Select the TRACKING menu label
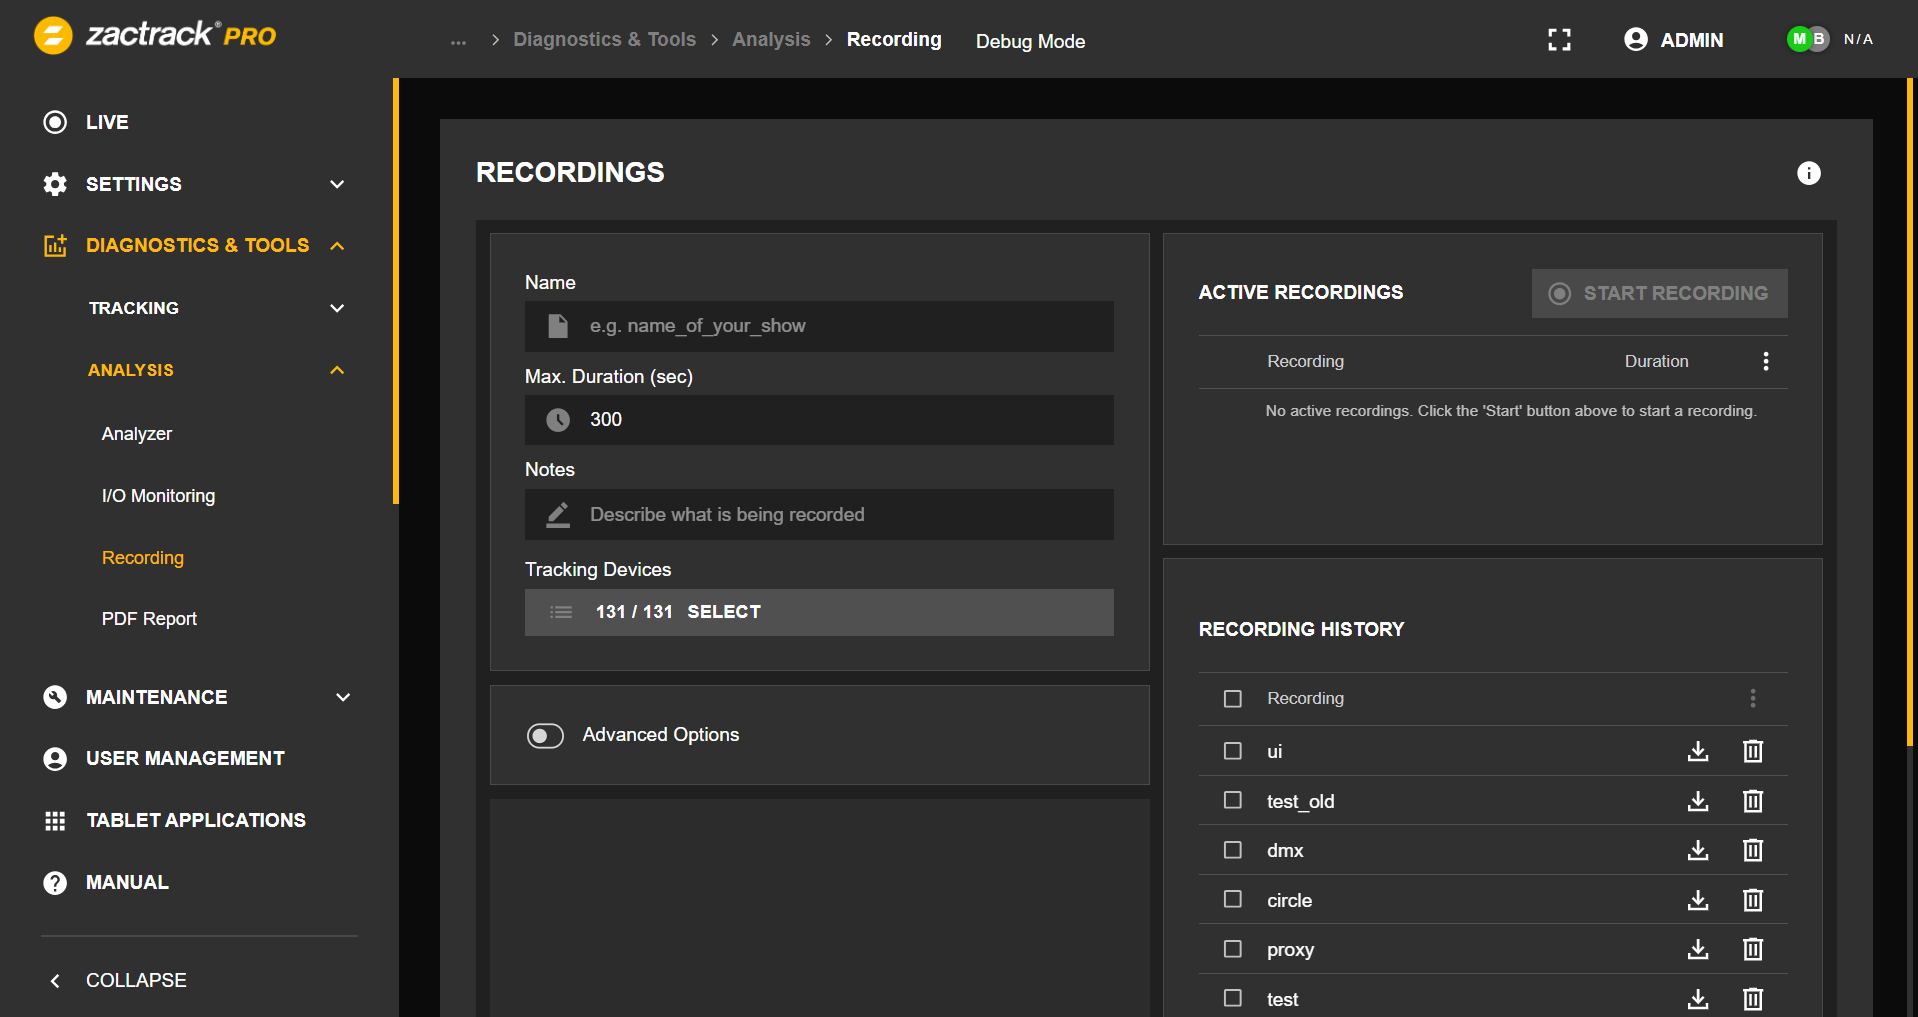This screenshot has width=1918, height=1017. coord(134,308)
